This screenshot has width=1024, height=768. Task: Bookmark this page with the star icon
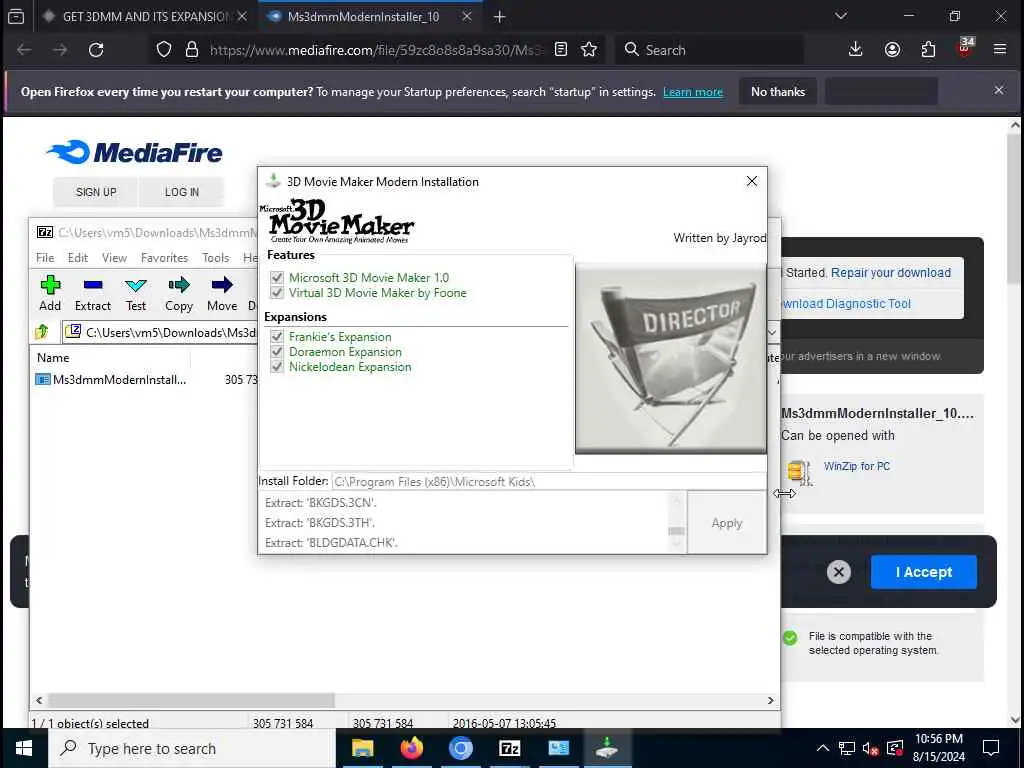pyautogui.click(x=589, y=50)
